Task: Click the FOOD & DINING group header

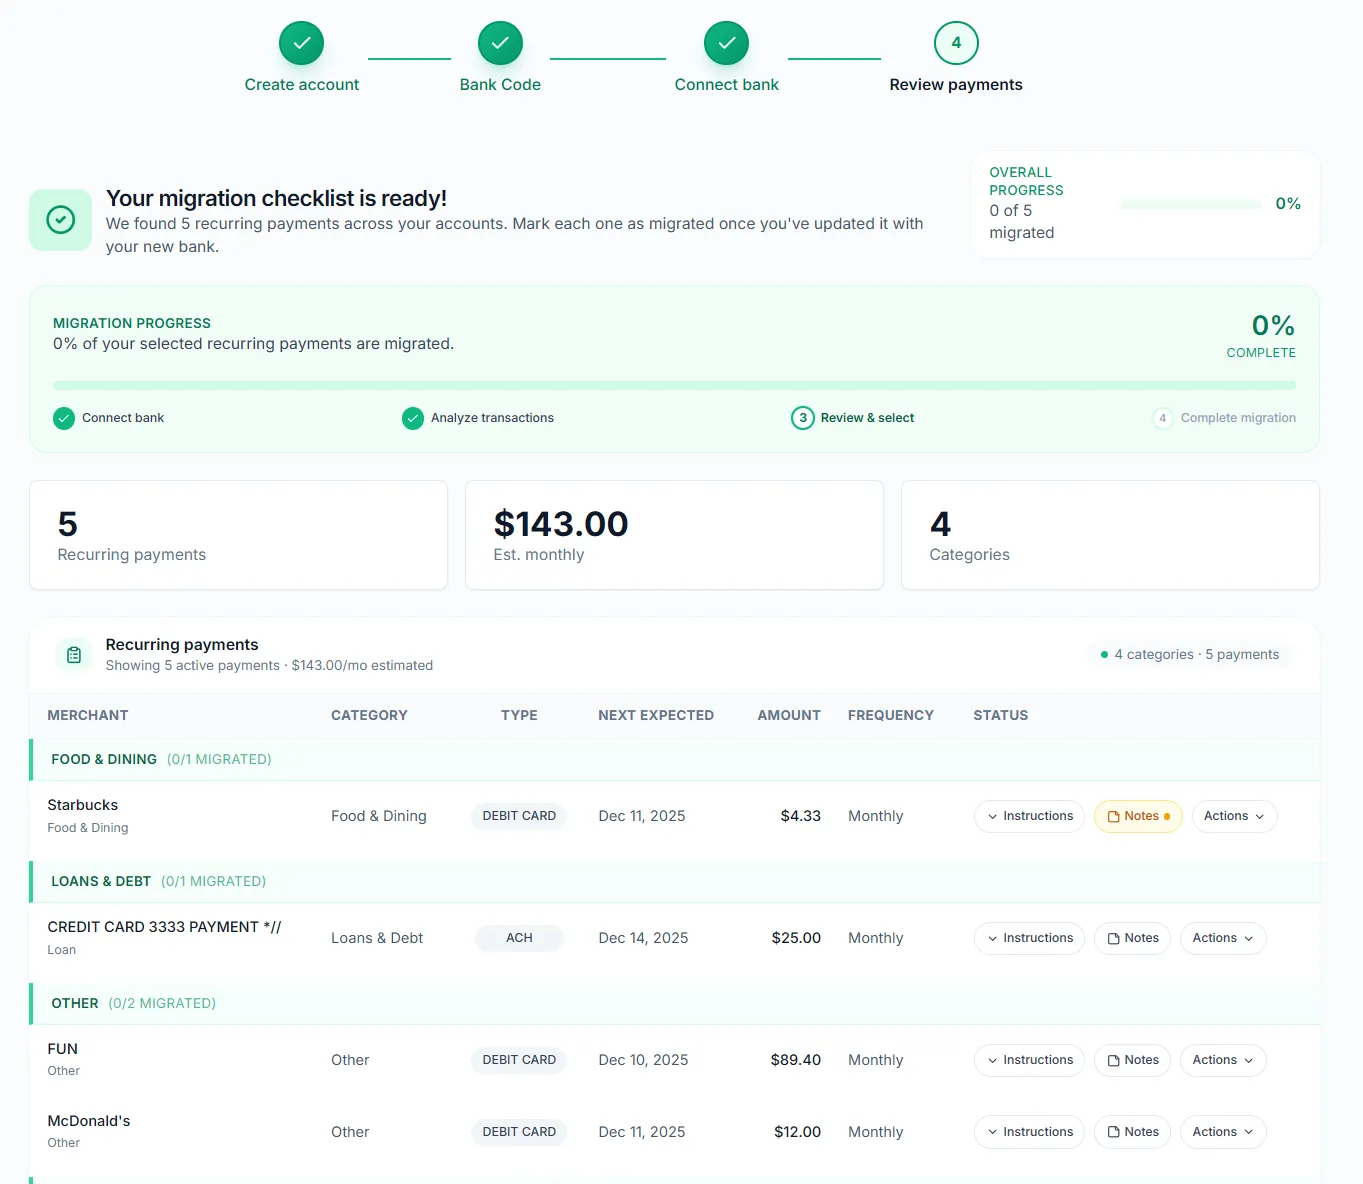Action: (x=675, y=760)
